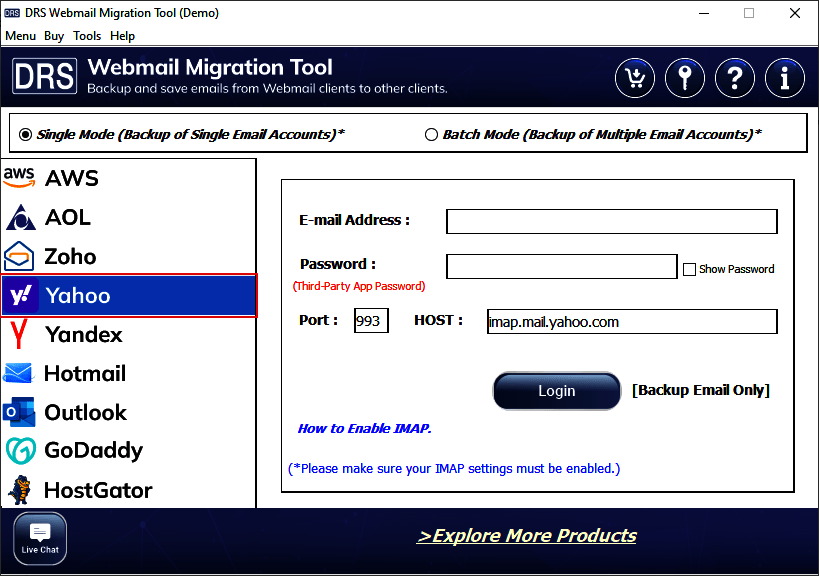Focus the E-mail Address input field
The width and height of the screenshot is (819, 576).
click(611, 221)
